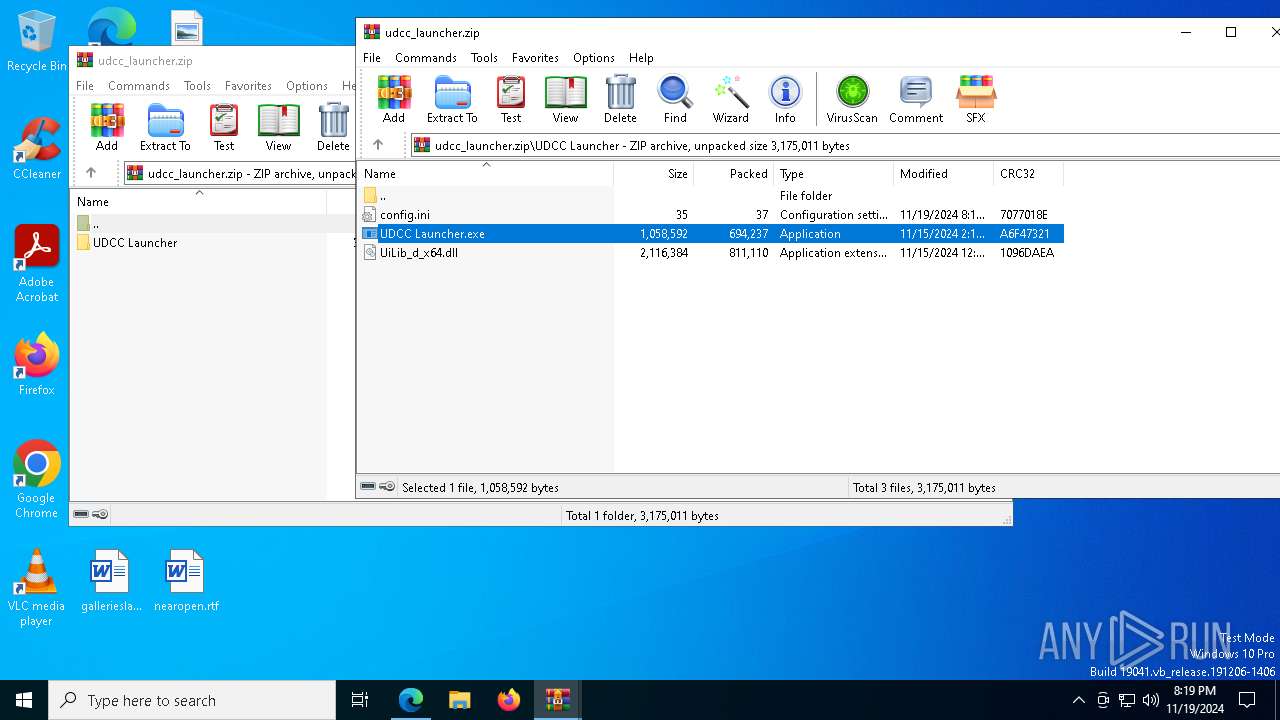
Task: Run VirusScan on the archive
Action: 852,99
